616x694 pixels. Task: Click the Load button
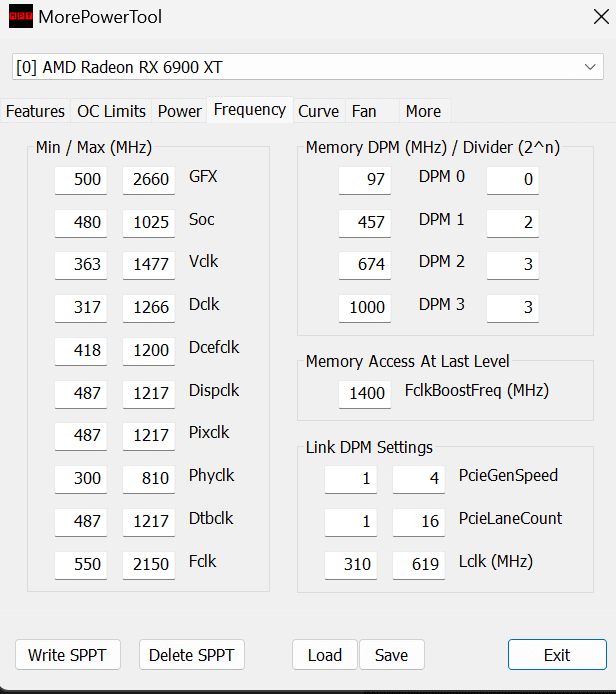[325, 655]
